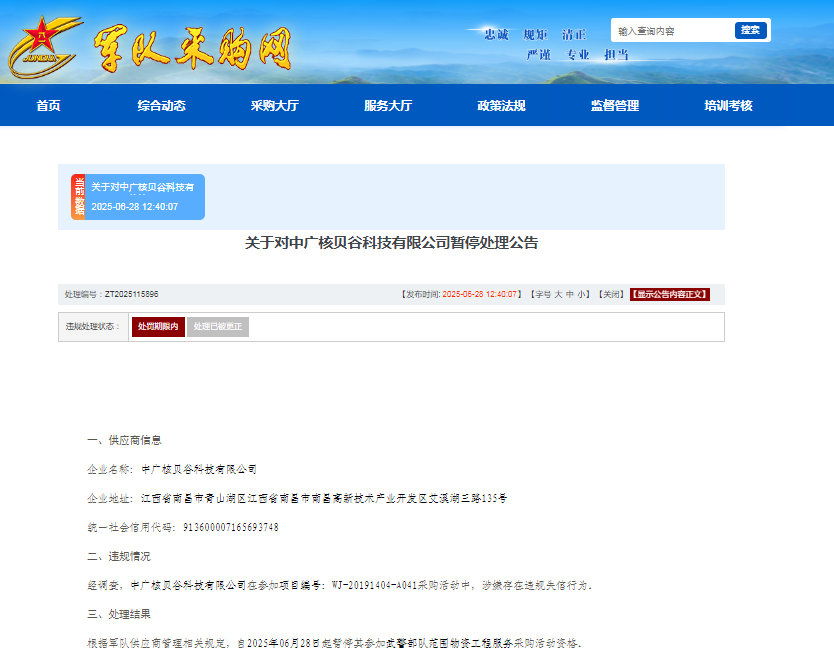Click the line mentioning WJ-20191404-A041

tap(340, 585)
